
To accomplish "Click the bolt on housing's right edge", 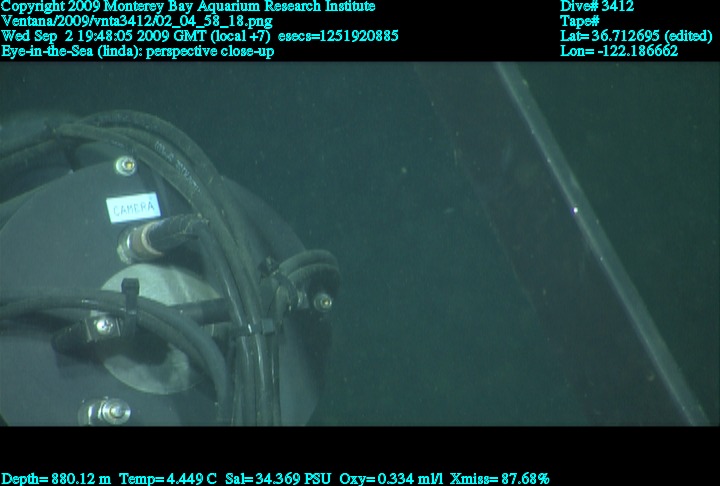I will [x=322, y=301].
